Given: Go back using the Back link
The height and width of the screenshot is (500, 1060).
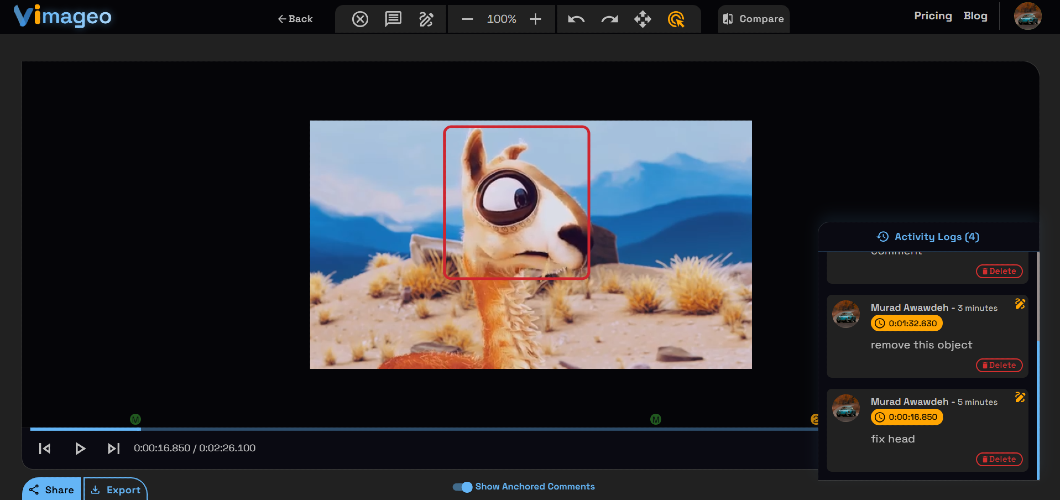Looking at the screenshot, I should pyautogui.click(x=295, y=19).
